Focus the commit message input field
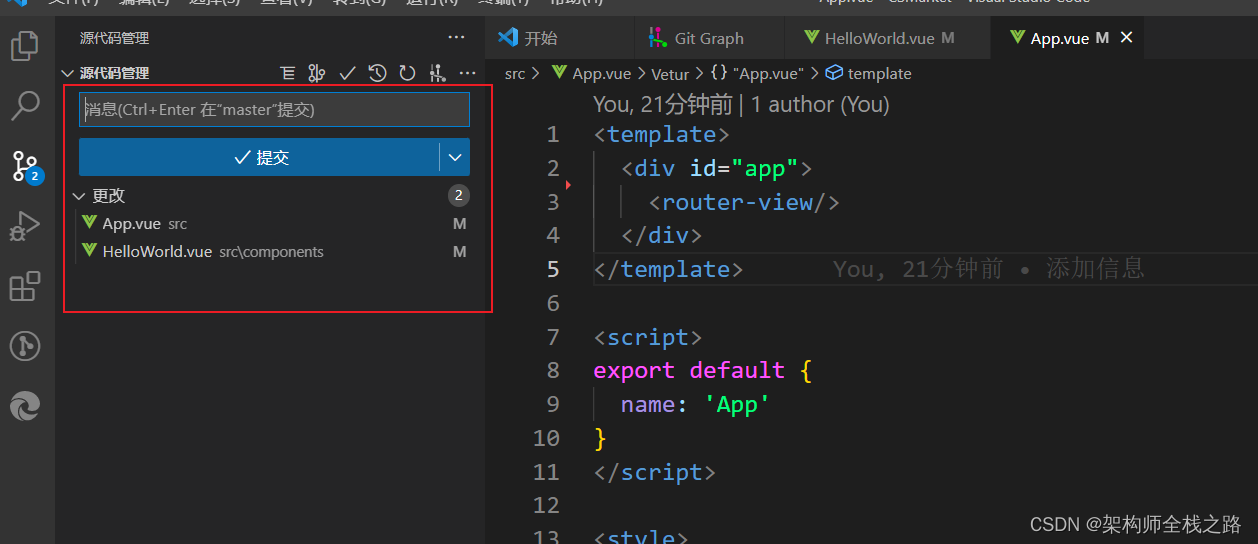This screenshot has width=1258, height=544. pos(274,110)
